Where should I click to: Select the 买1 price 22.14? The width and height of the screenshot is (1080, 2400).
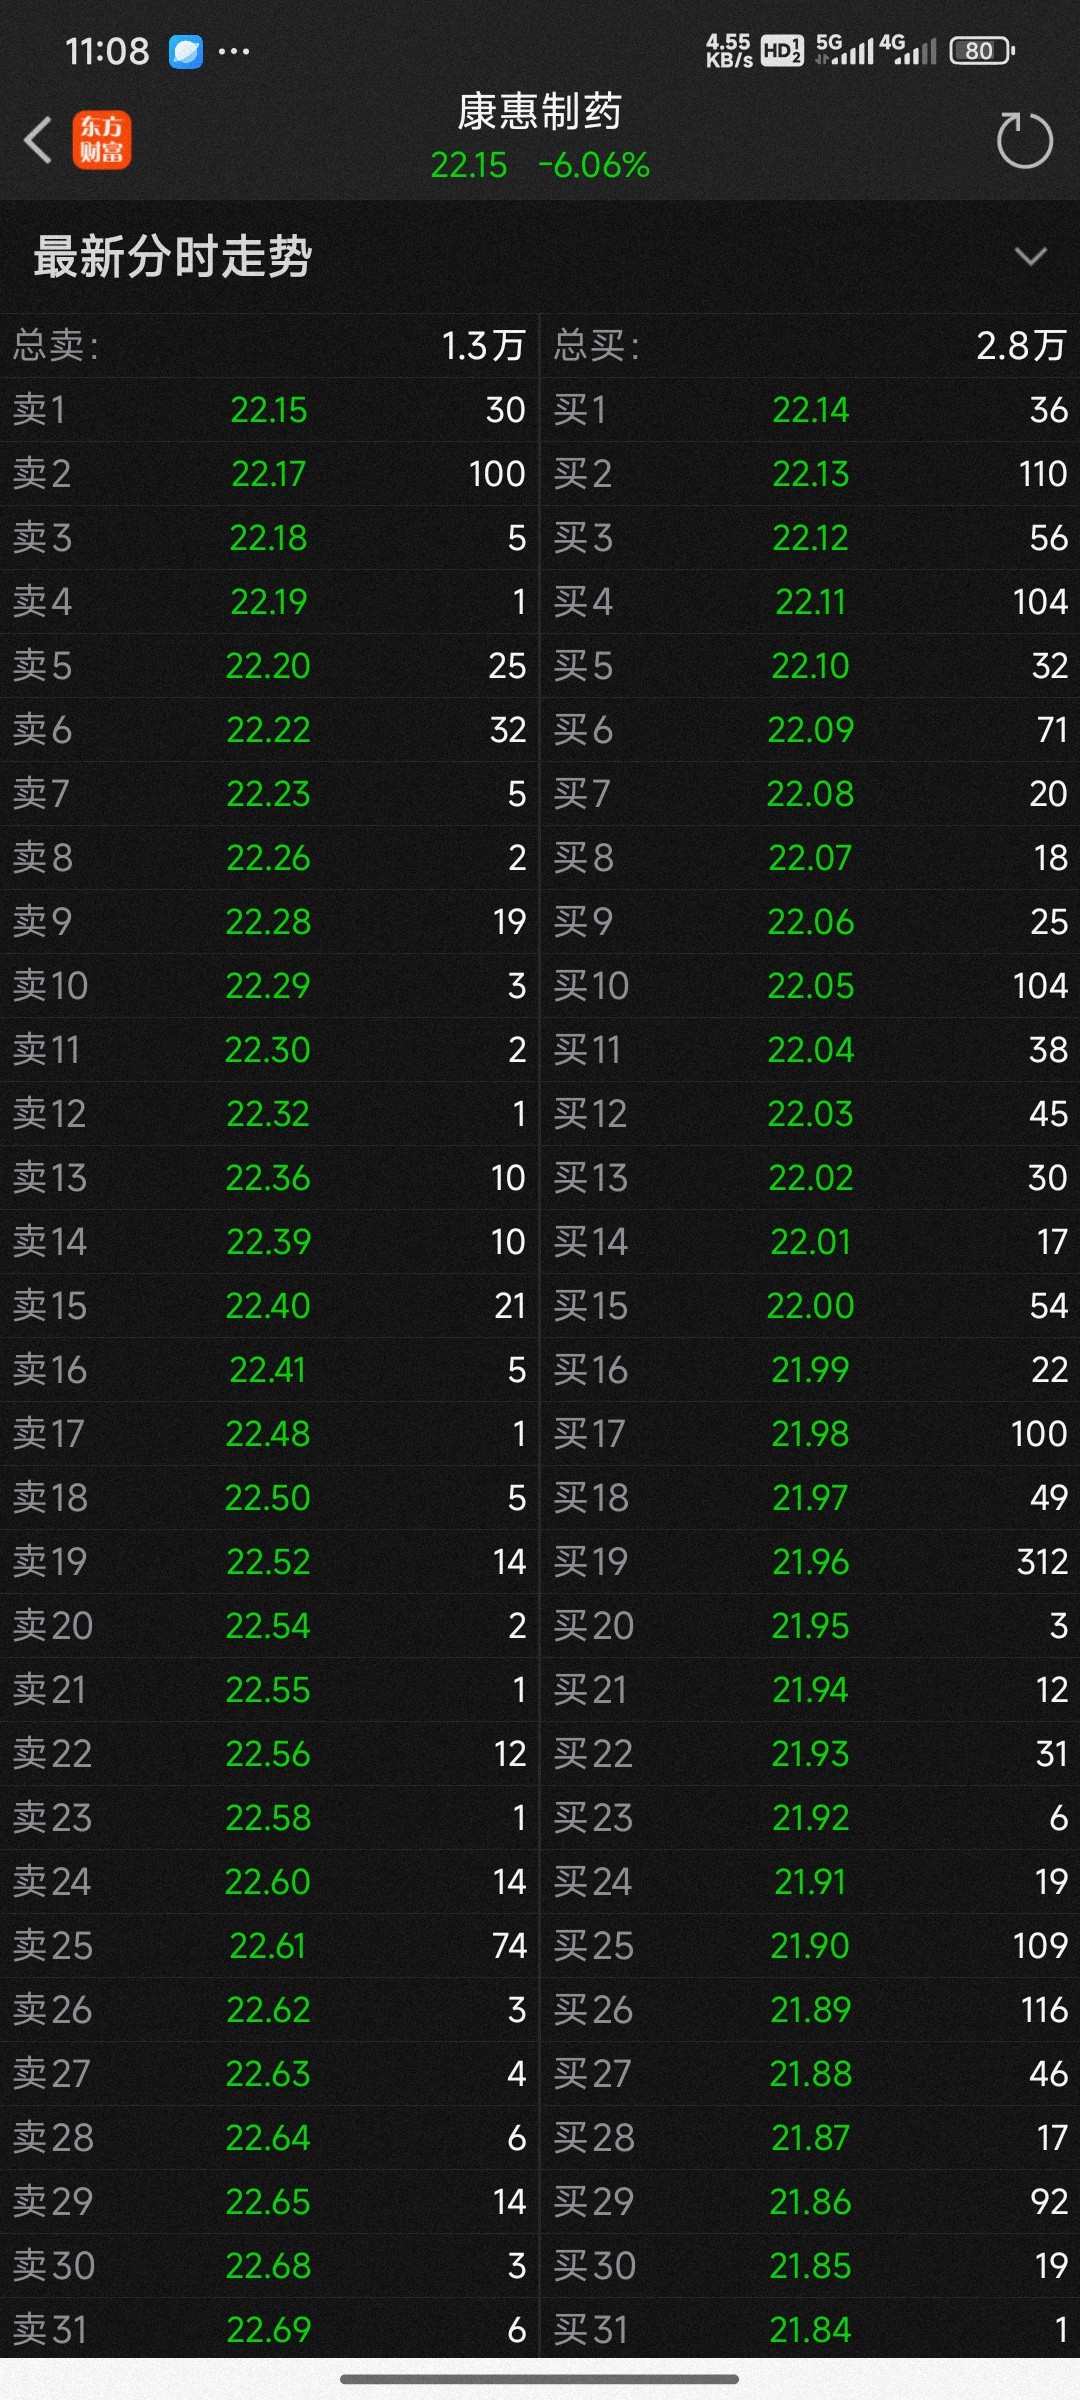[x=811, y=410]
